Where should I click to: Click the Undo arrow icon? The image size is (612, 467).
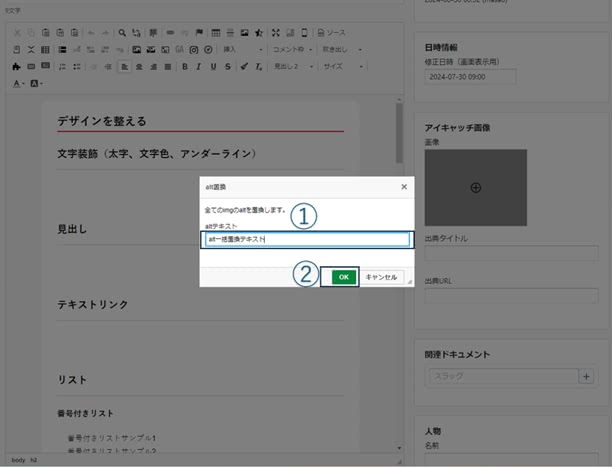[x=91, y=33]
